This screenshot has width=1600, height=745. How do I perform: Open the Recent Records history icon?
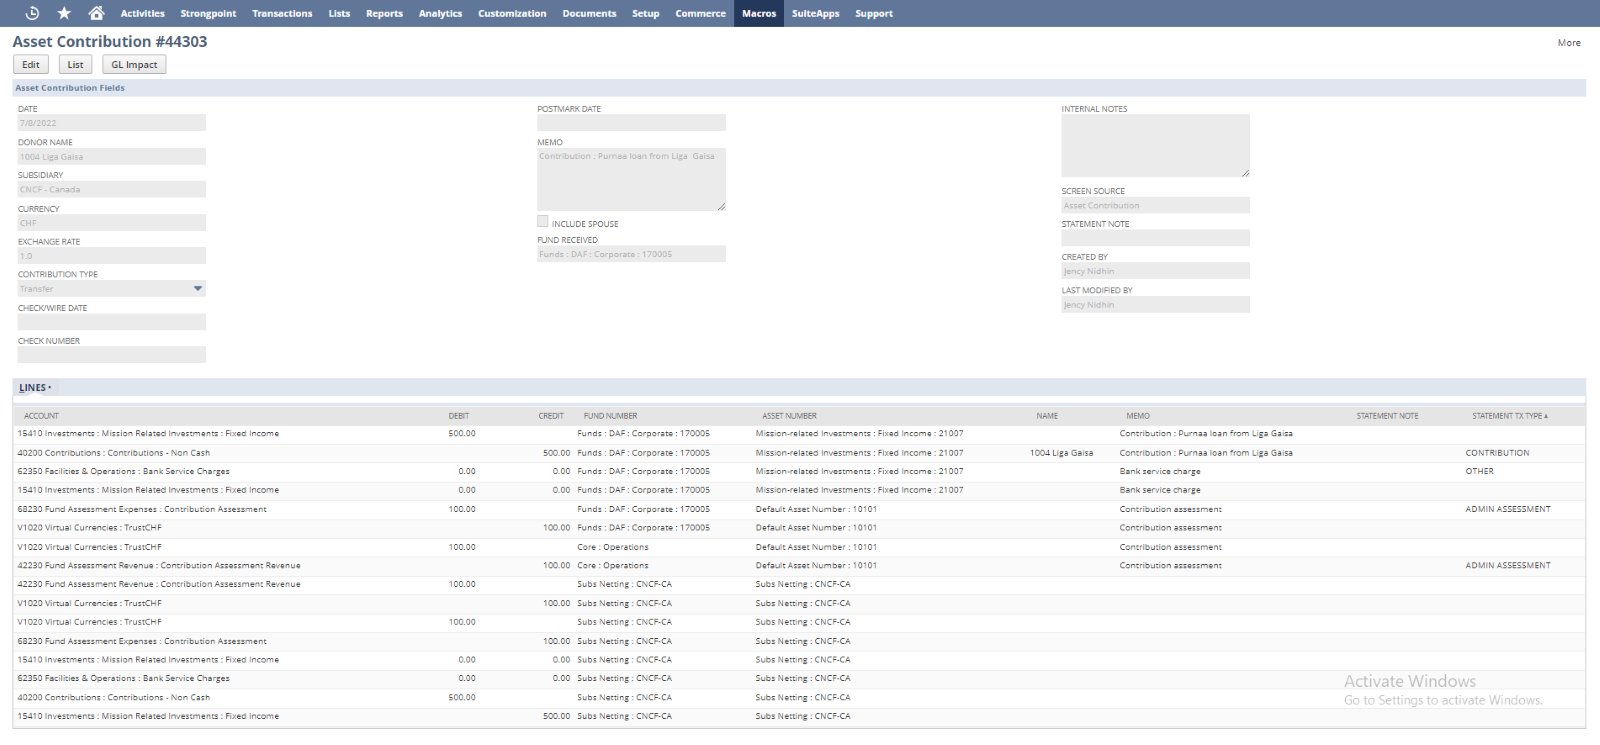32,13
